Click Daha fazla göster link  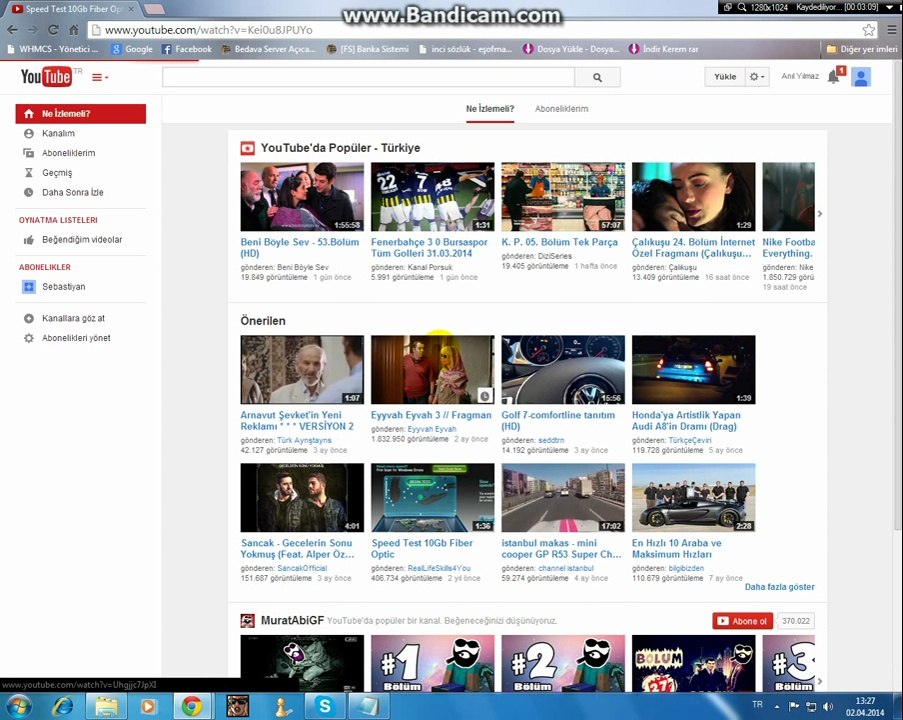click(x=779, y=587)
